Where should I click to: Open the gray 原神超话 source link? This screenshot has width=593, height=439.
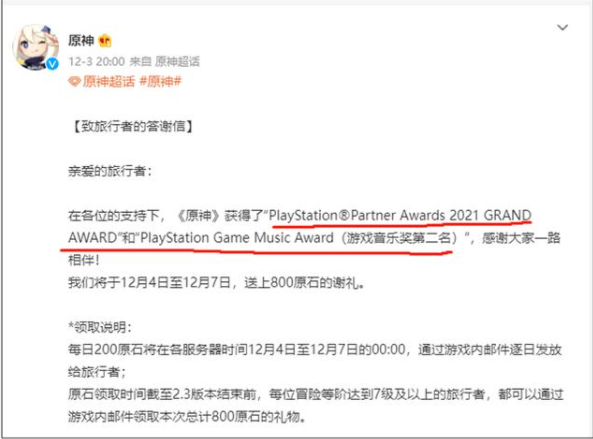pos(177,61)
